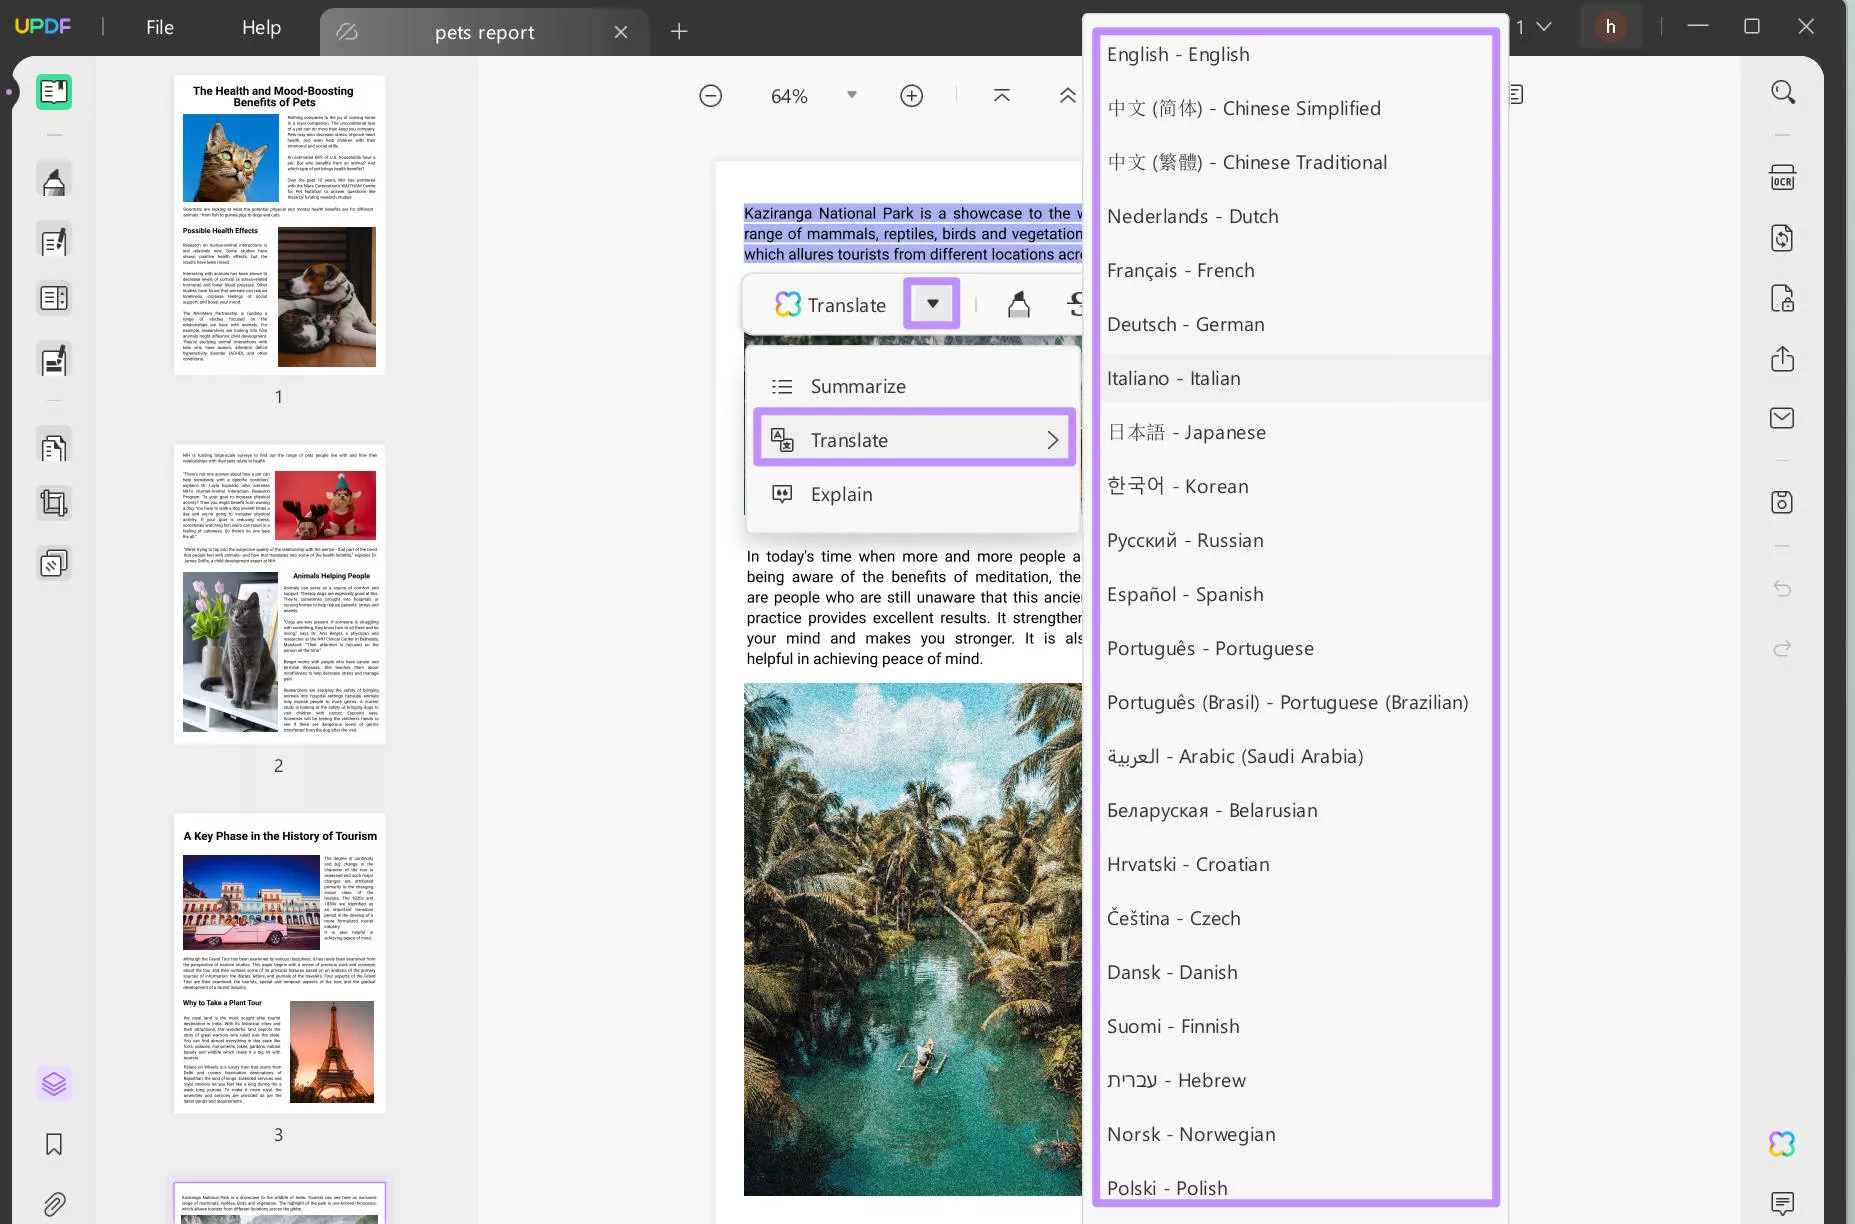Open page 2 thumbnail
The width and height of the screenshot is (1855, 1224).
tap(279, 594)
